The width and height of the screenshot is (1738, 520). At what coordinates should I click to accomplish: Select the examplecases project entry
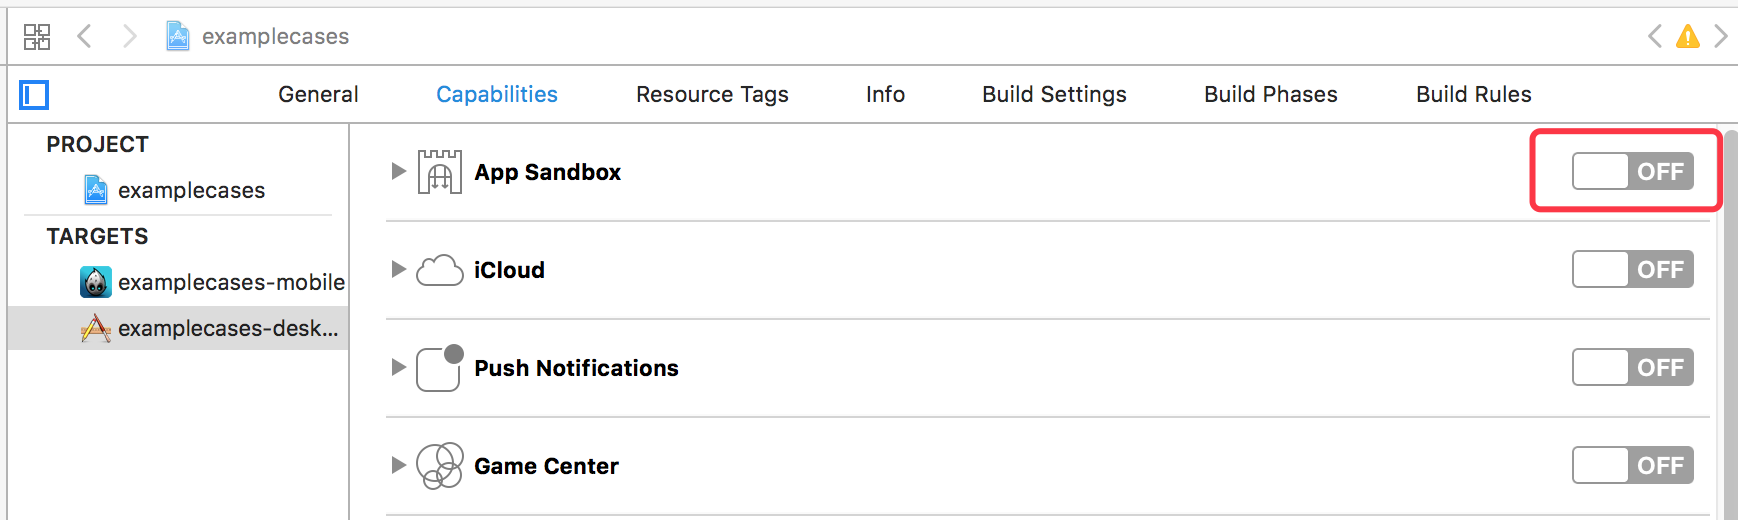[x=190, y=191]
